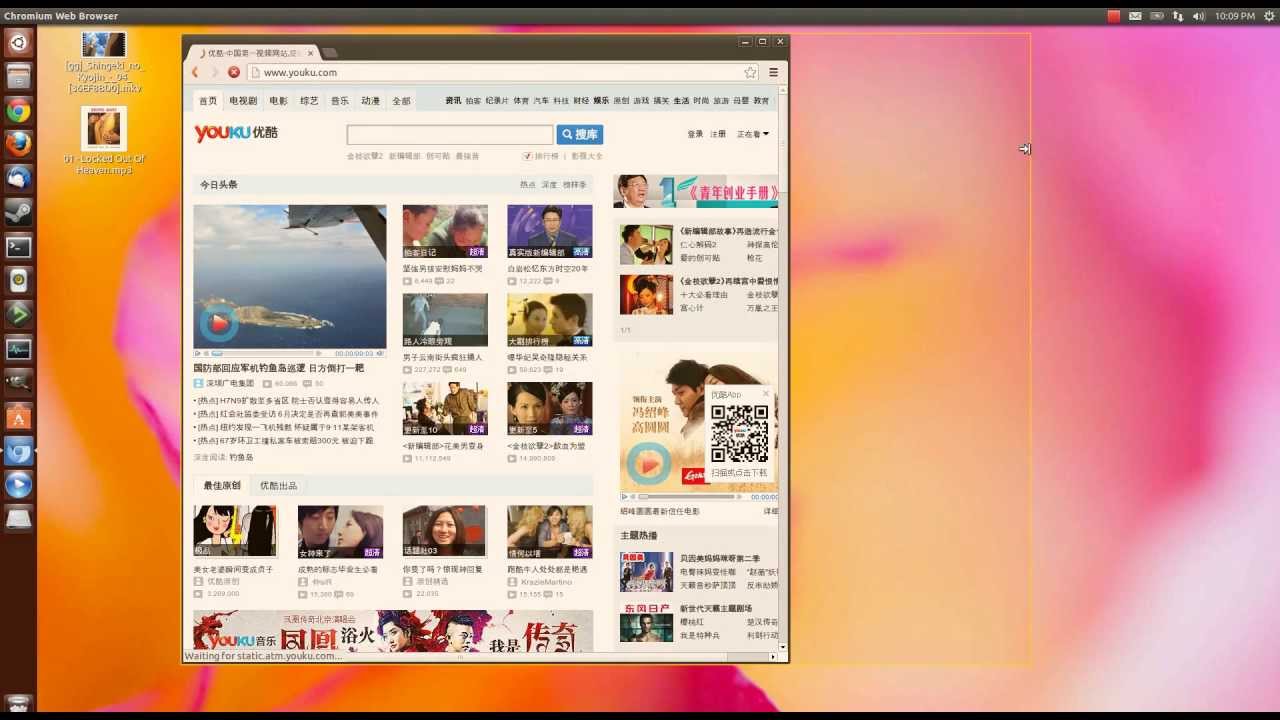
Task: Open the mail indicator in top panel
Action: coord(1135,16)
